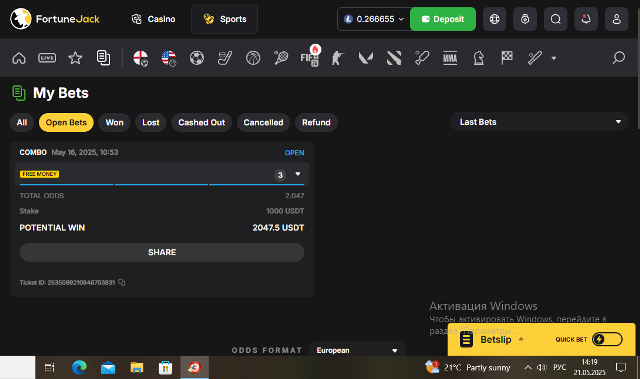The height and width of the screenshot is (379, 640).
Task: Open the Last Bets sorting dropdown
Action: click(x=539, y=122)
